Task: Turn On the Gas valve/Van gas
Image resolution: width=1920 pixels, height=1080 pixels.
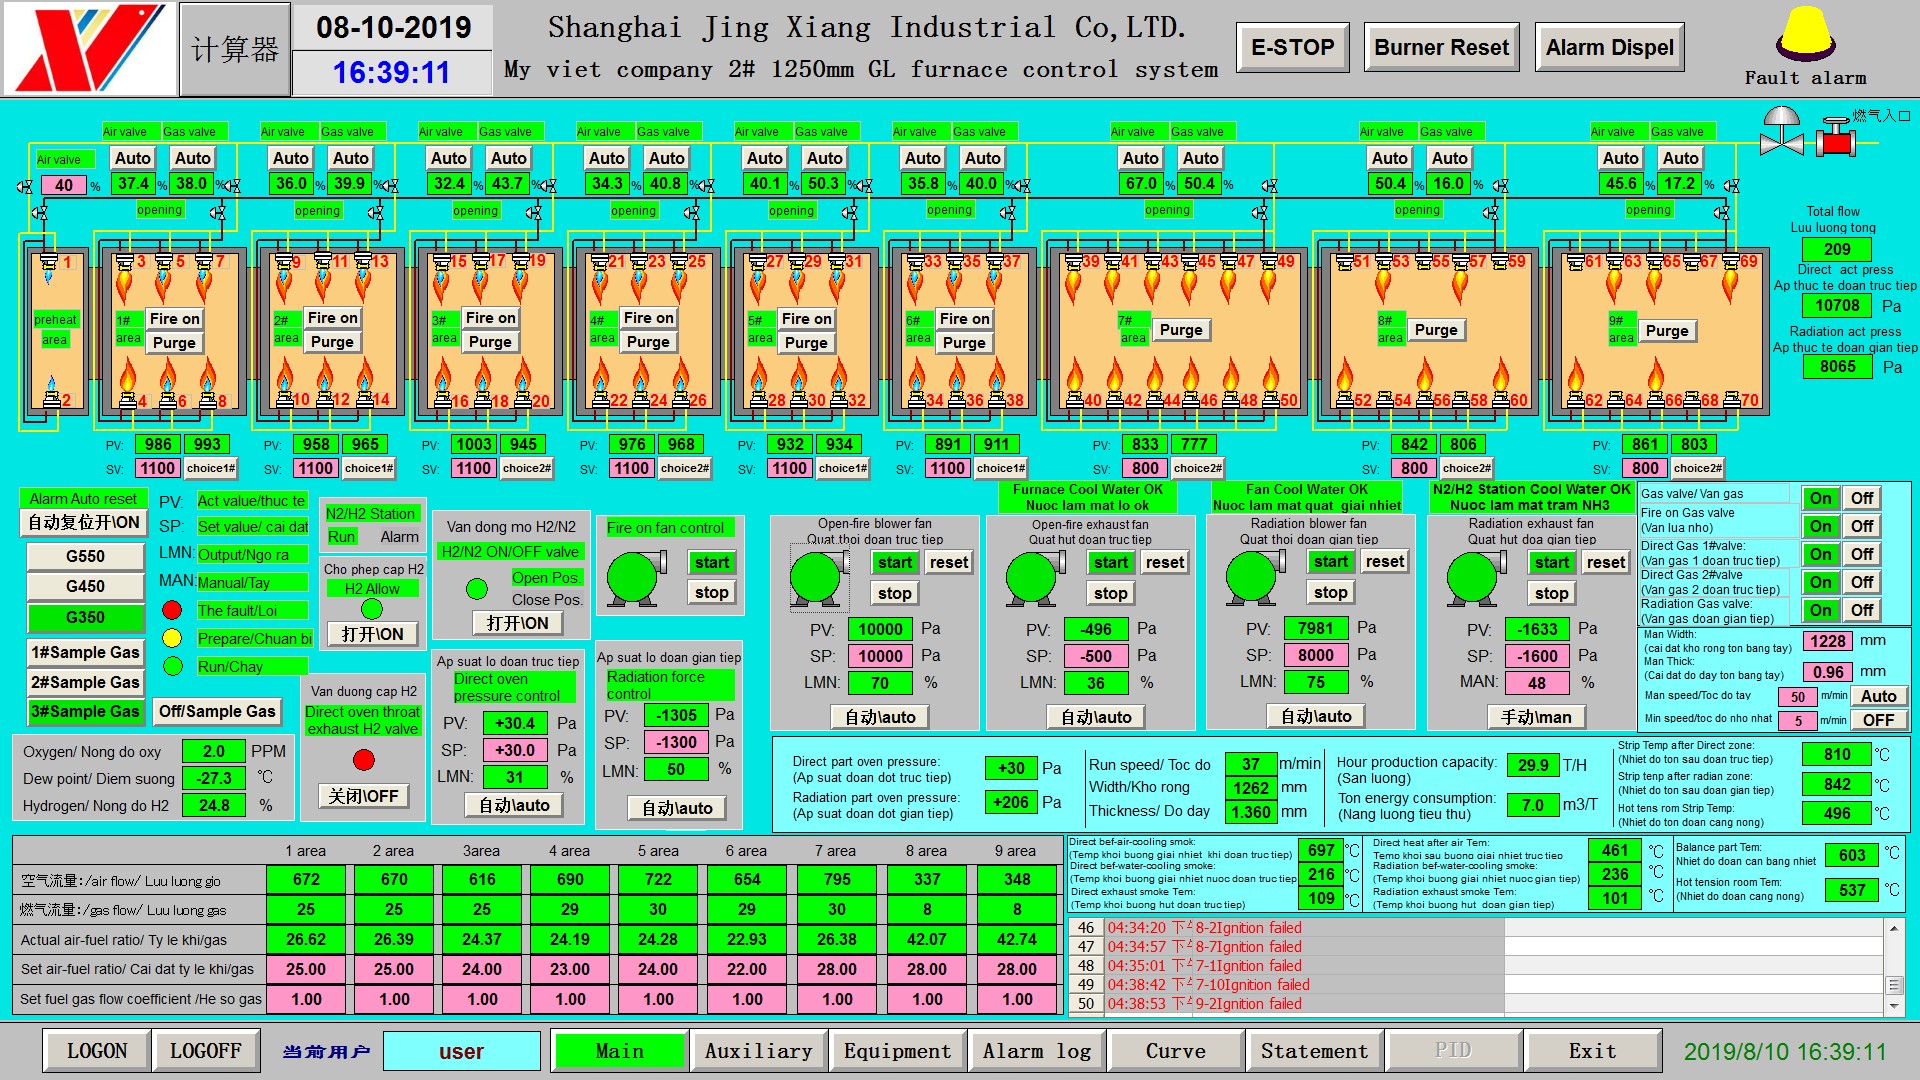Action: point(1820,498)
